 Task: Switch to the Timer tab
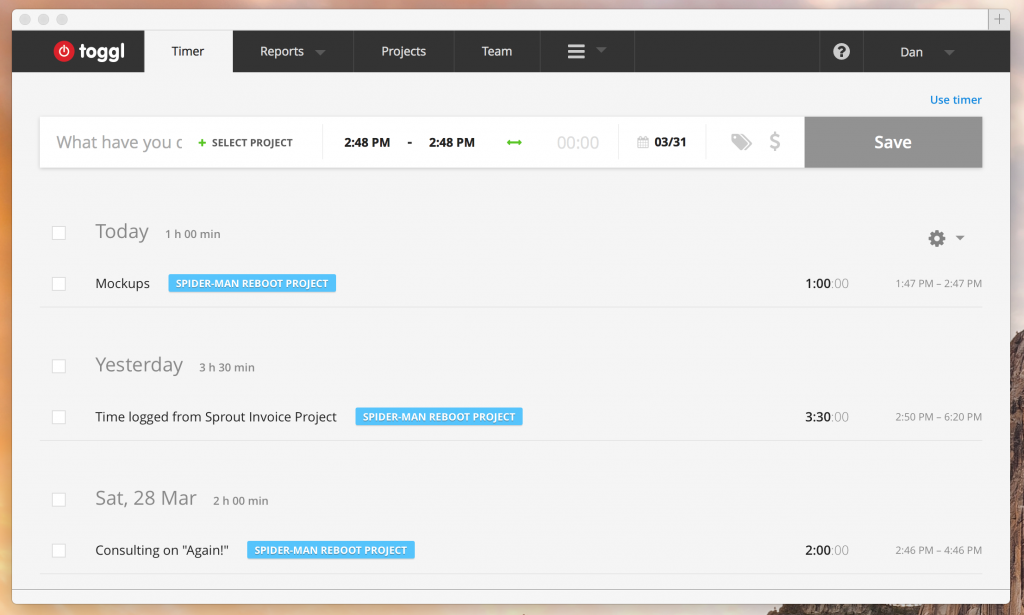[x=188, y=51]
